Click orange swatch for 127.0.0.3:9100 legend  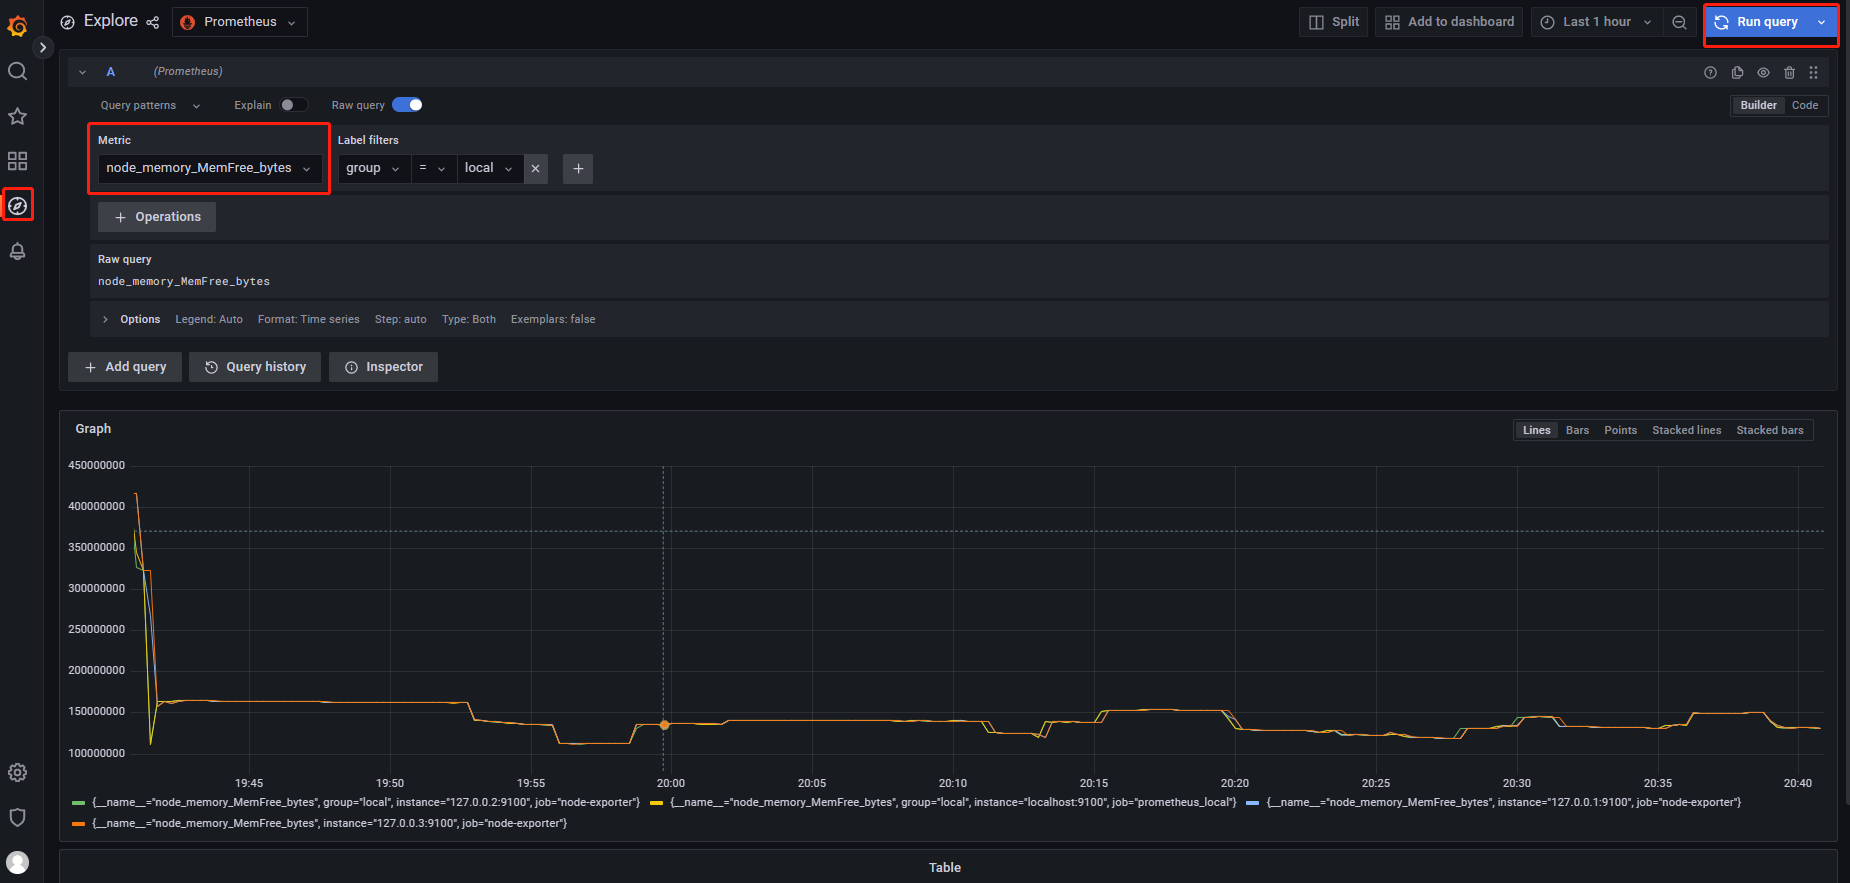(78, 824)
